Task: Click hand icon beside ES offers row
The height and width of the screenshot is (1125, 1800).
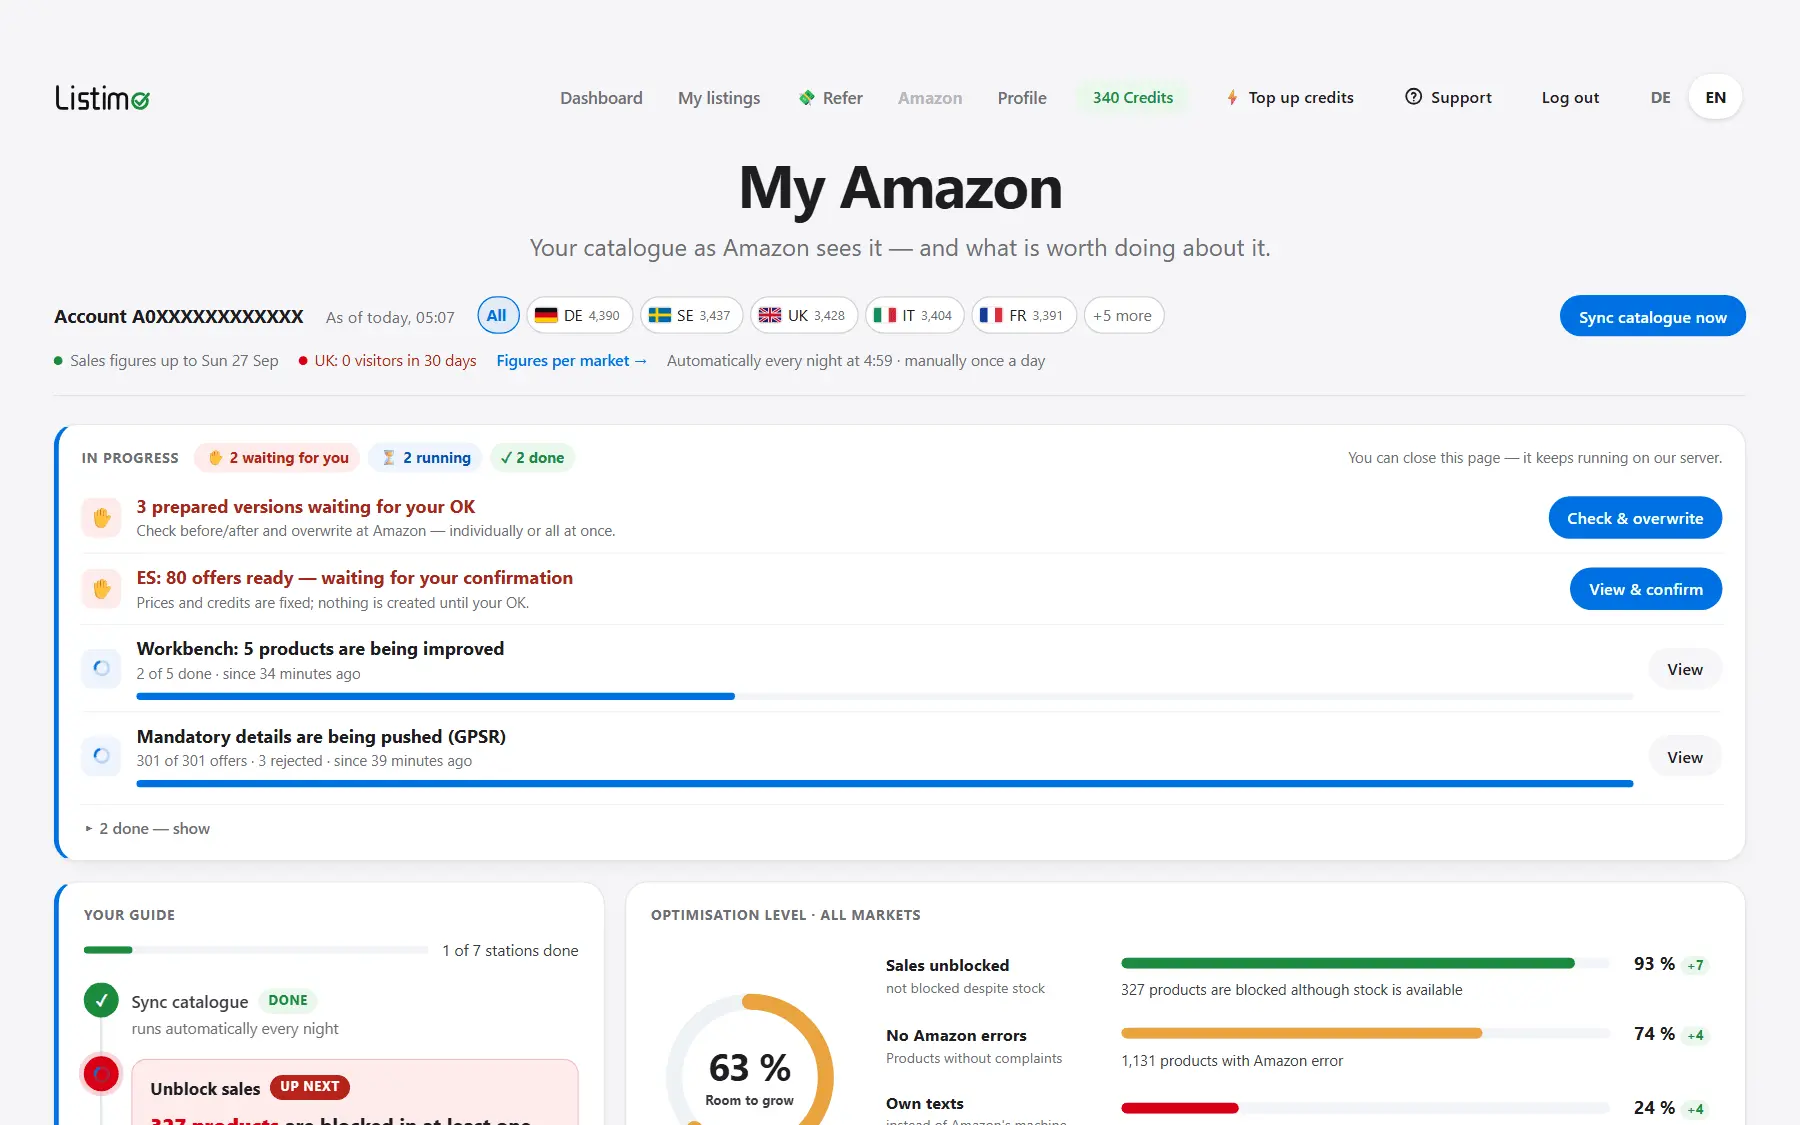Action: click(101, 589)
